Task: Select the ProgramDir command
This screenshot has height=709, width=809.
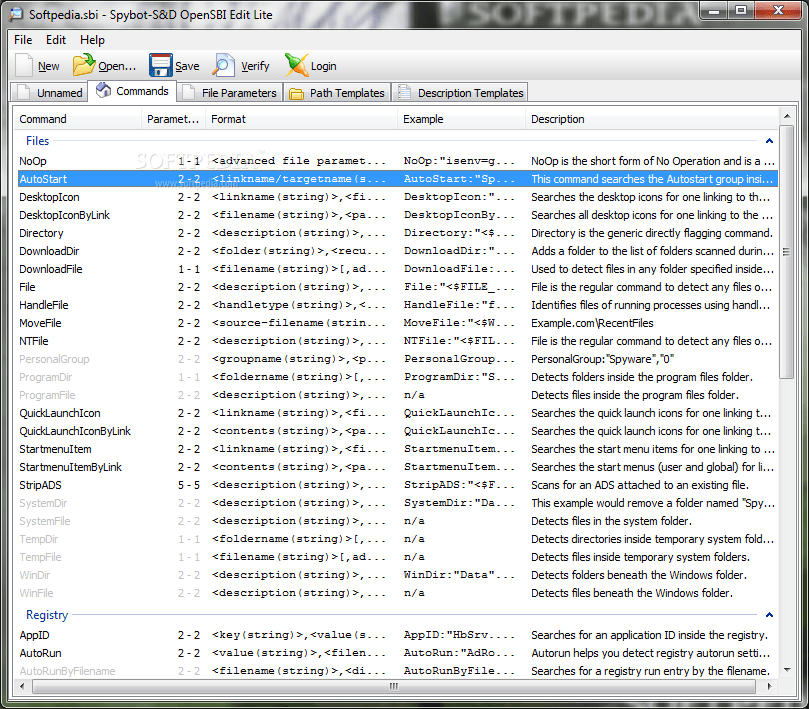Action: point(396,377)
